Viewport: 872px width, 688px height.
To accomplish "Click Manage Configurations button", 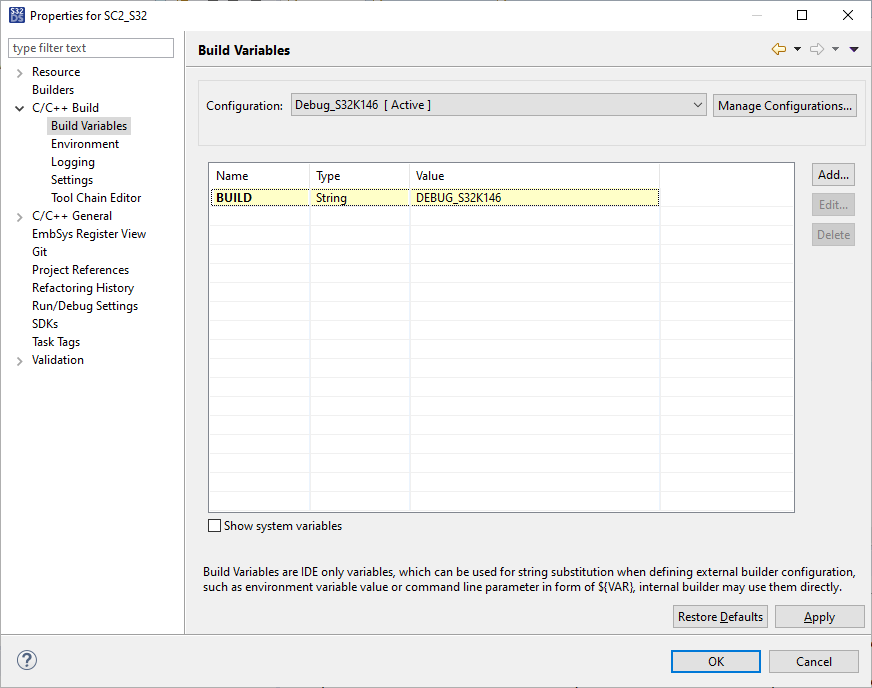I will (785, 106).
